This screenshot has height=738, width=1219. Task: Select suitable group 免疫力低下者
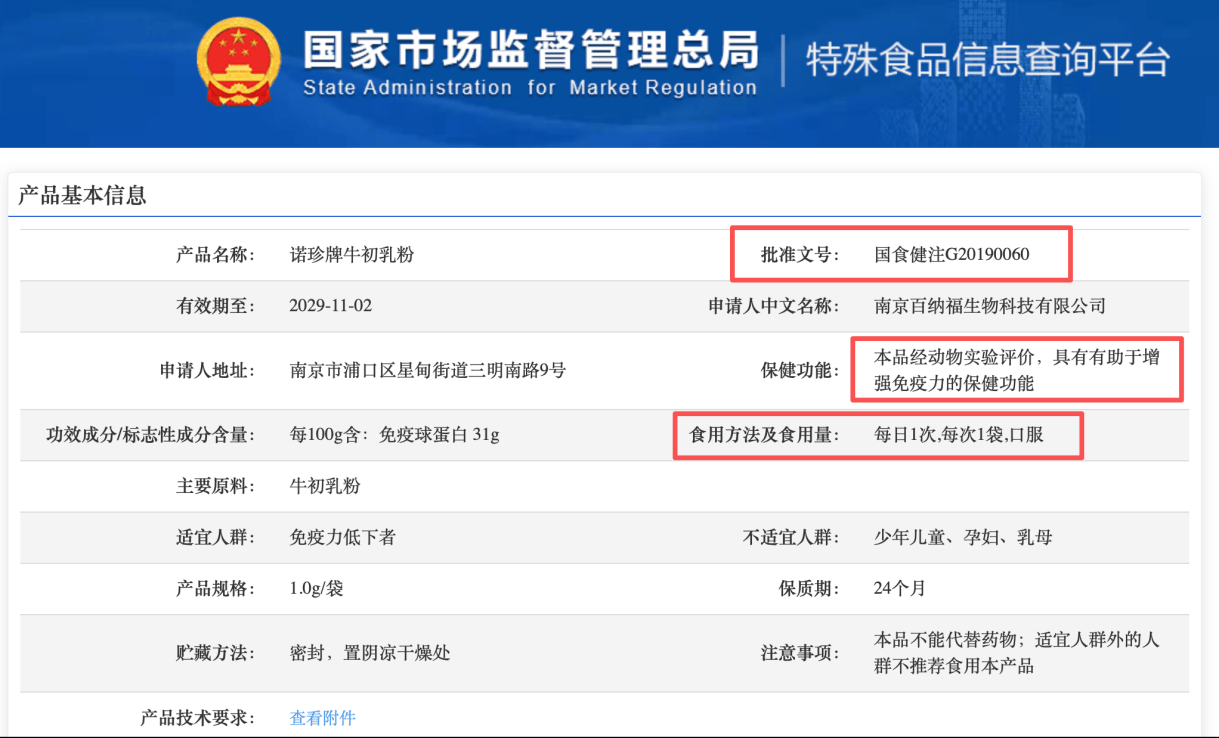342,537
